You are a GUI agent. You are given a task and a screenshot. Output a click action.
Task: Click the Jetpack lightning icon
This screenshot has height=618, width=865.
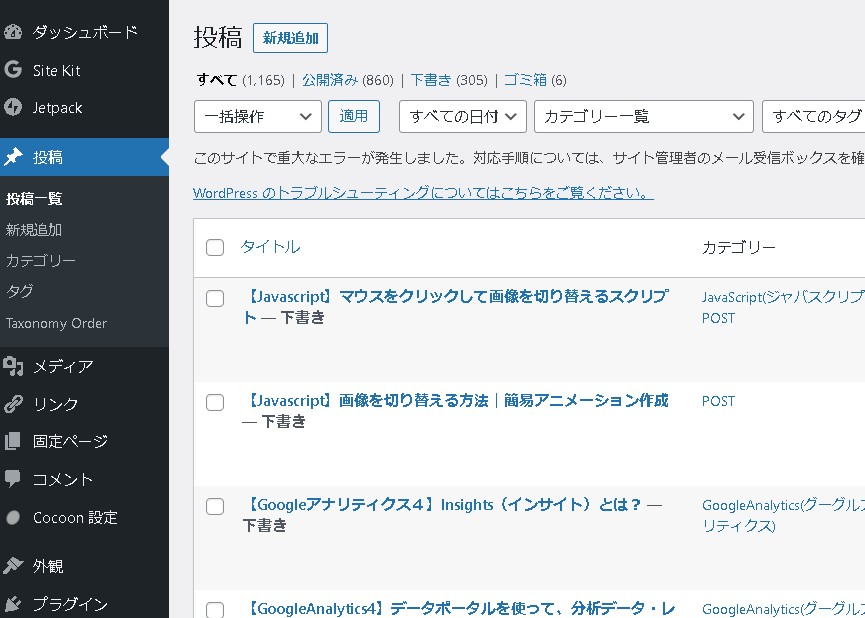(13, 107)
